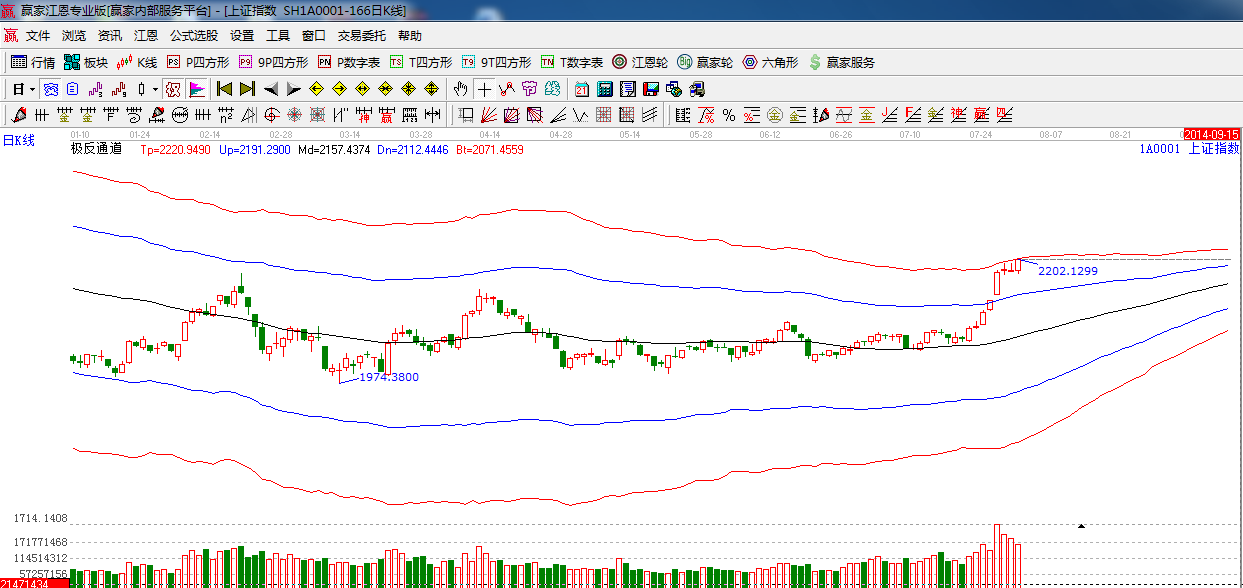The width and height of the screenshot is (1243, 588).
Task: Click the yellow diamond left-arrow icon
Action: [316, 89]
